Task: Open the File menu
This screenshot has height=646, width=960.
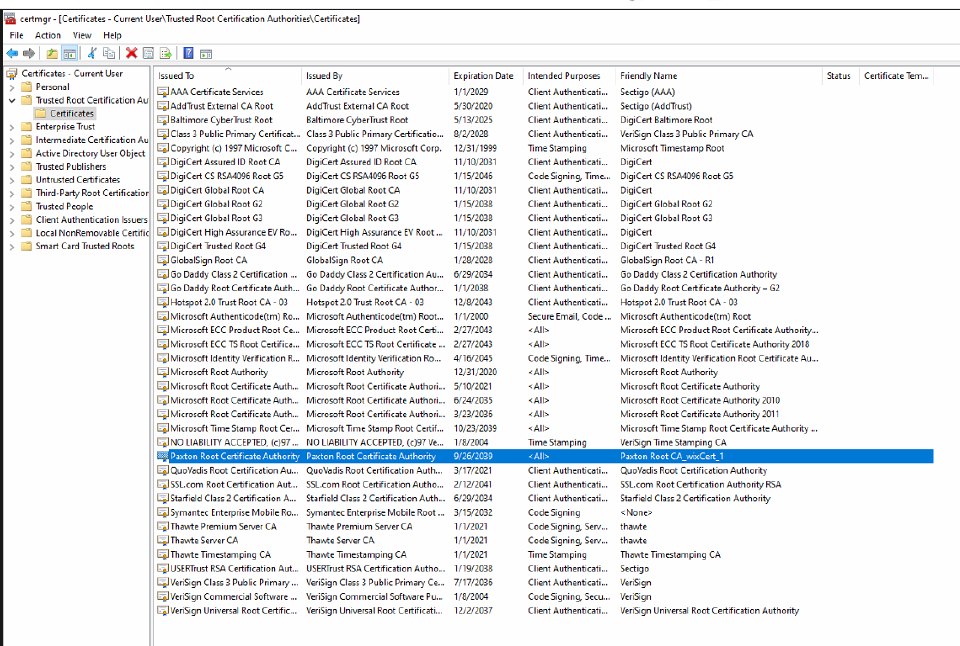Action: (x=17, y=36)
